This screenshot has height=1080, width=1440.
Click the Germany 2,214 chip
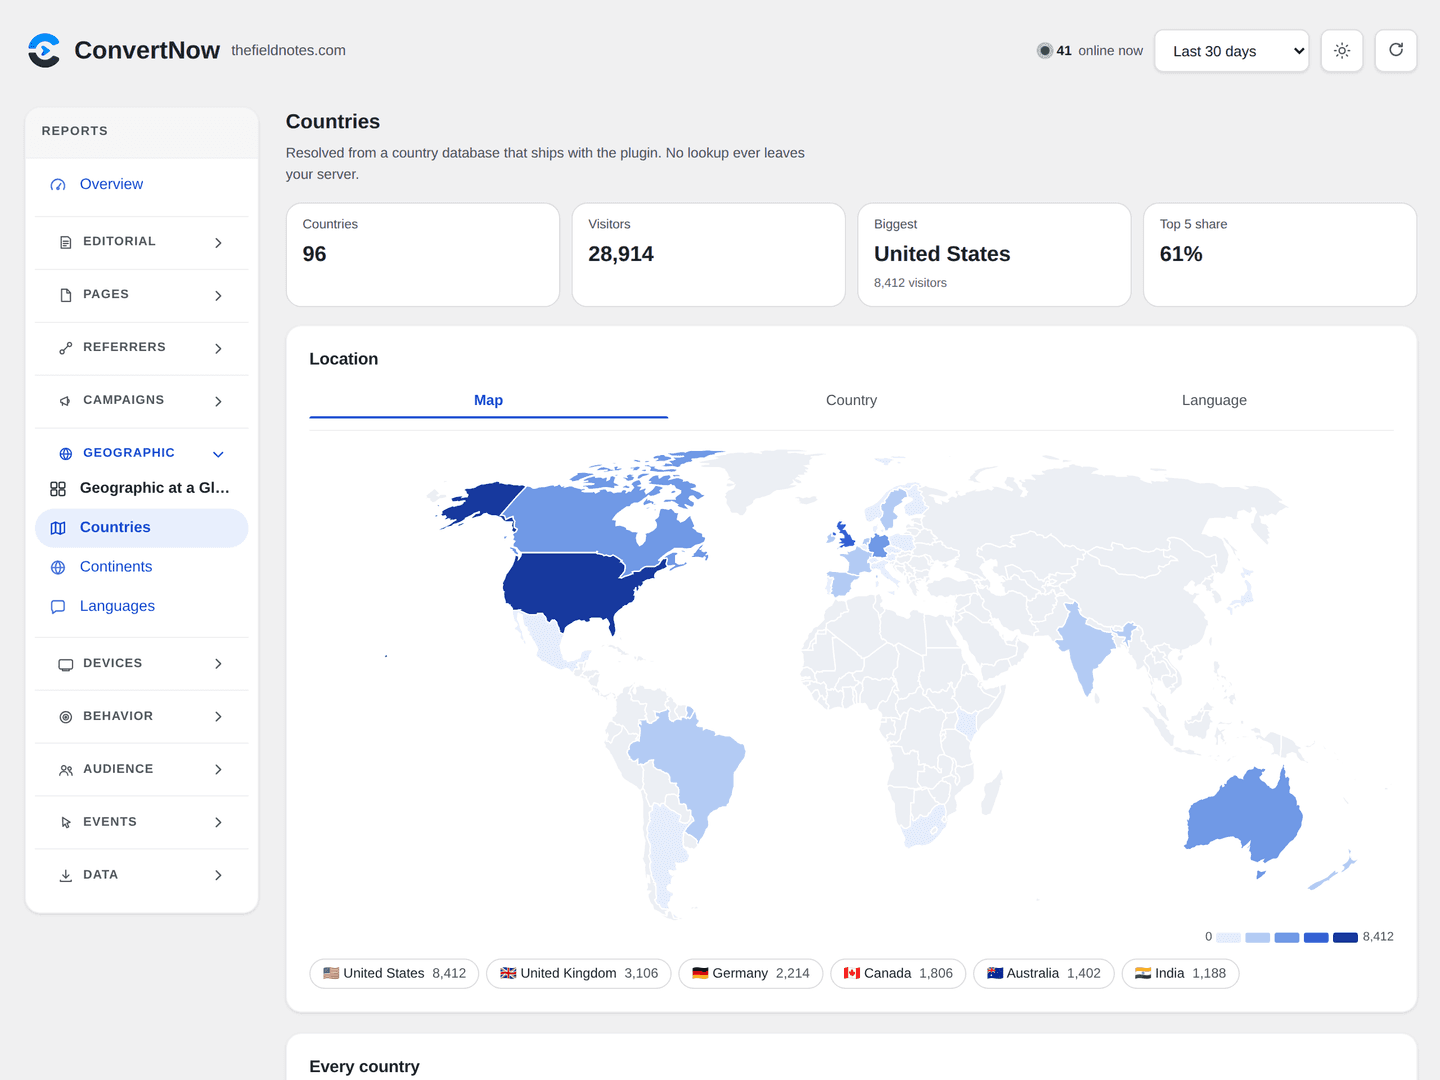click(751, 973)
